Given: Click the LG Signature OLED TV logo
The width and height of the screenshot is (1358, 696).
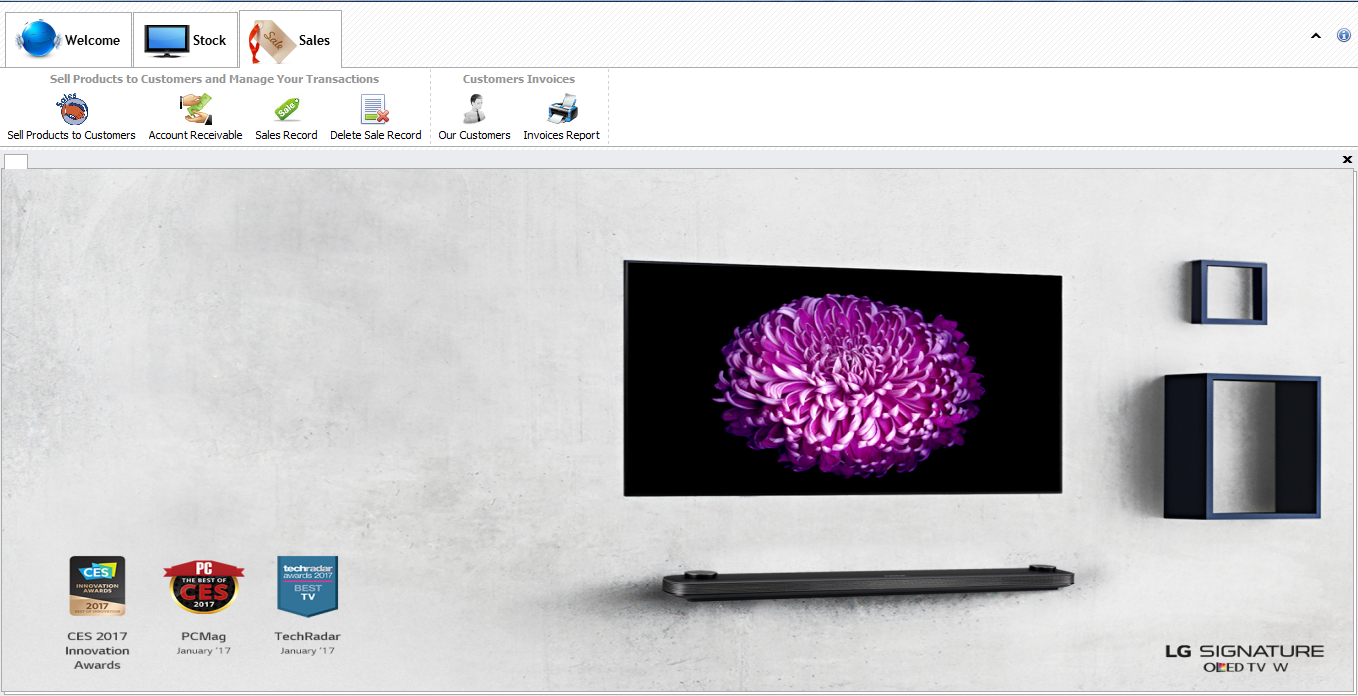Looking at the screenshot, I should click(x=1244, y=657).
